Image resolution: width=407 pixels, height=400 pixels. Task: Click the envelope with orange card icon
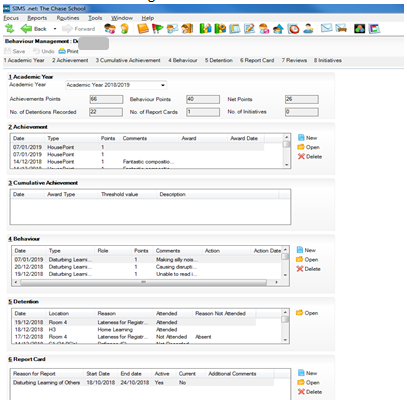(x=341, y=28)
